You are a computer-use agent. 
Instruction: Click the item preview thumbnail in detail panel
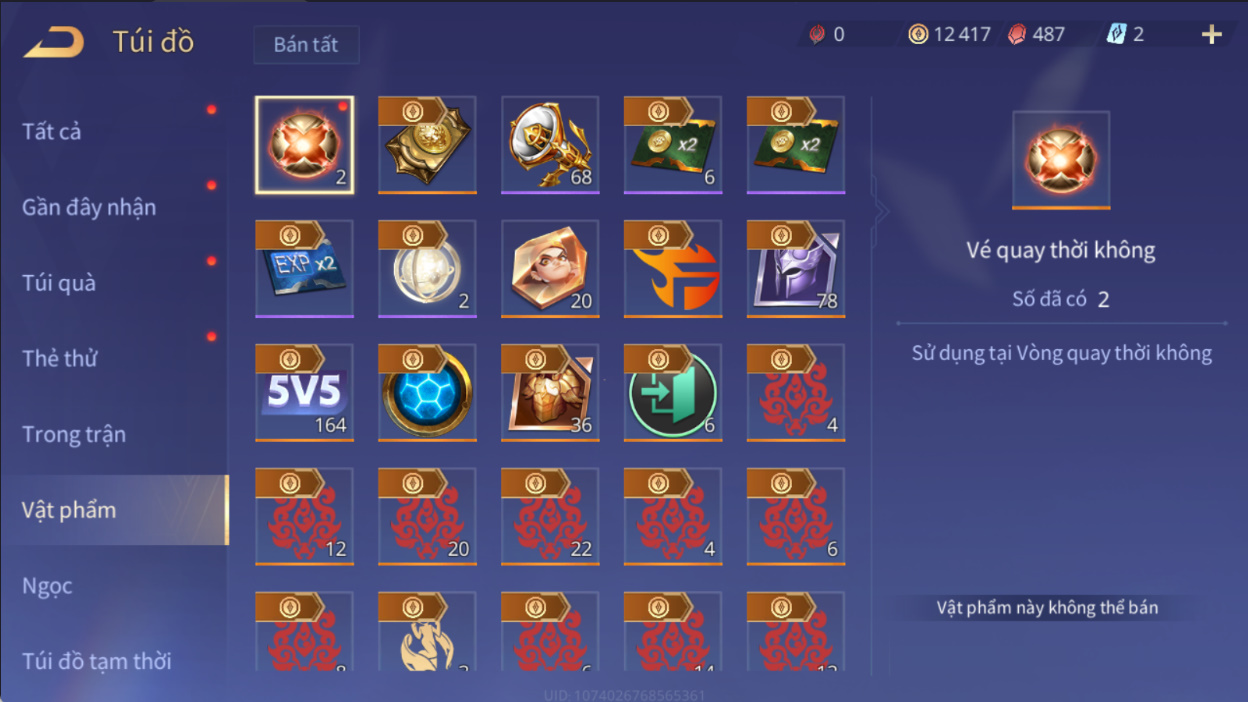tap(1061, 160)
